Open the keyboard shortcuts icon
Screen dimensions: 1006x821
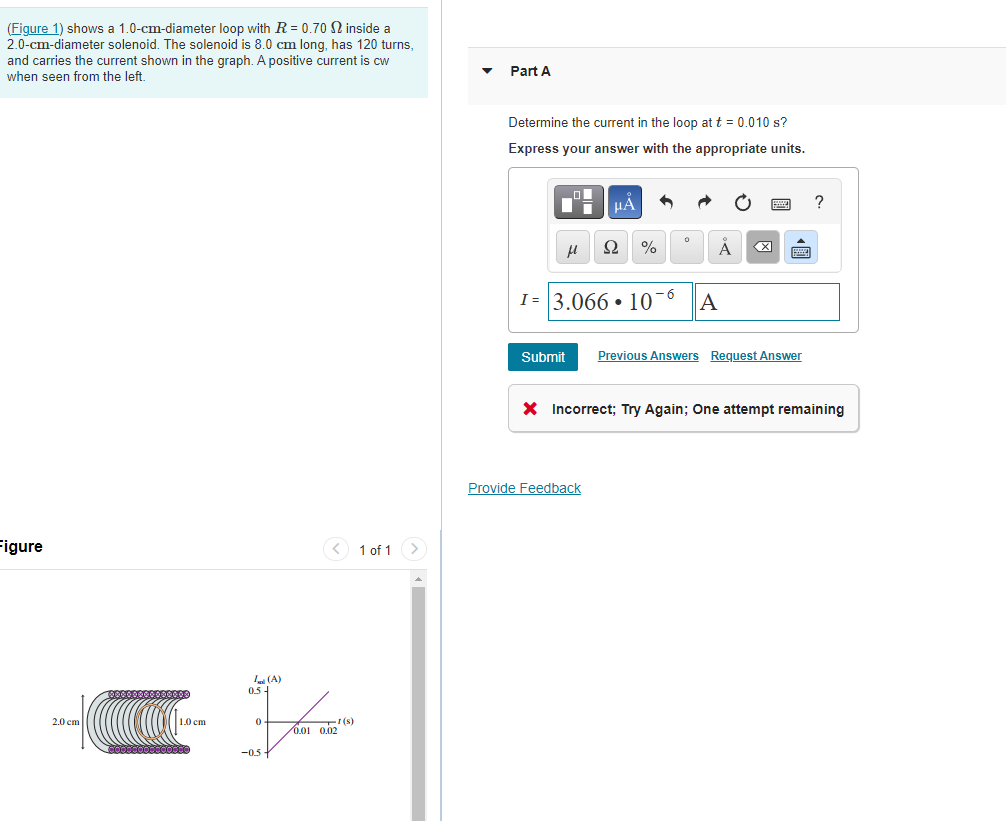tap(780, 202)
